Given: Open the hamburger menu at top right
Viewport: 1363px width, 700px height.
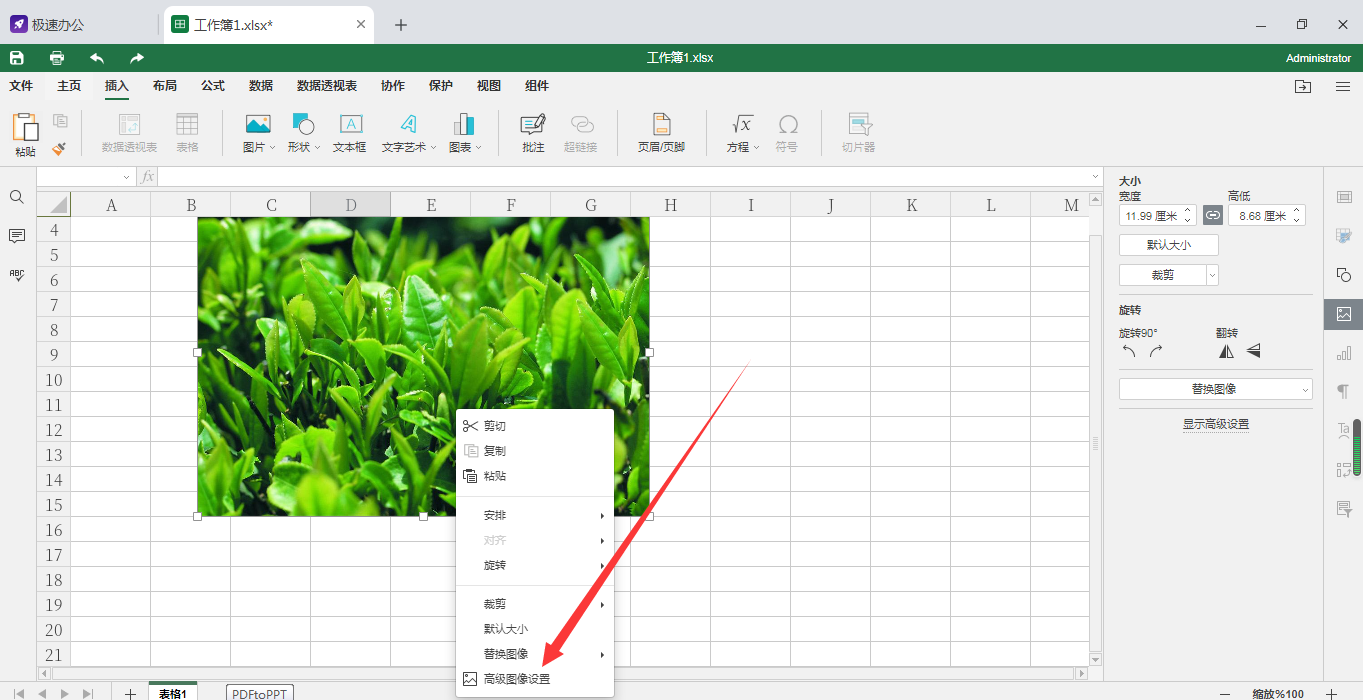Looking at the screenshot, I should pos(1343,87).
